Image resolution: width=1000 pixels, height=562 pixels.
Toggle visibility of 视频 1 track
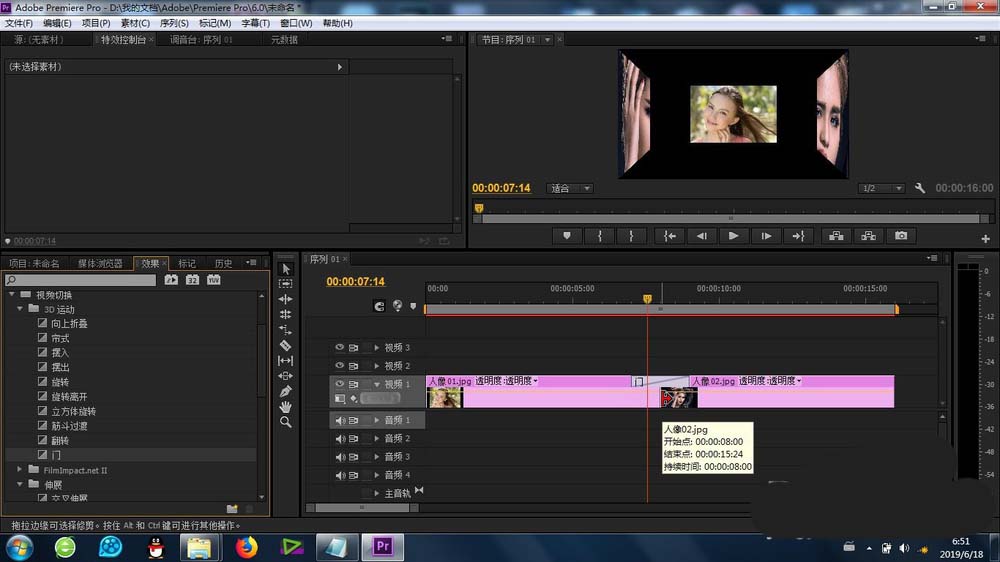coord(339,384)
